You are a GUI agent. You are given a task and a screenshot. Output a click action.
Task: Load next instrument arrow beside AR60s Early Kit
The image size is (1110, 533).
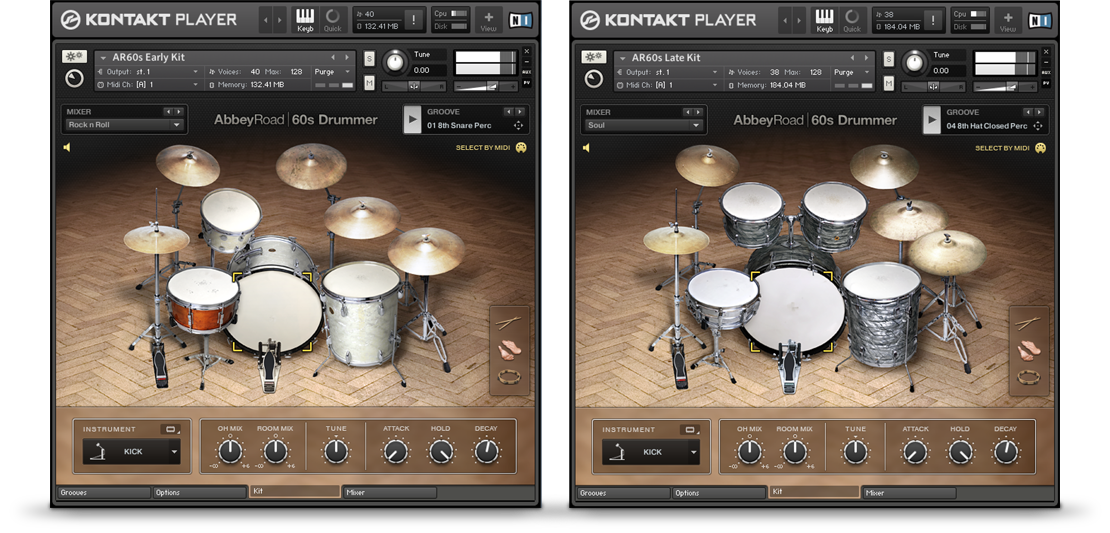(x=347, y=57)
